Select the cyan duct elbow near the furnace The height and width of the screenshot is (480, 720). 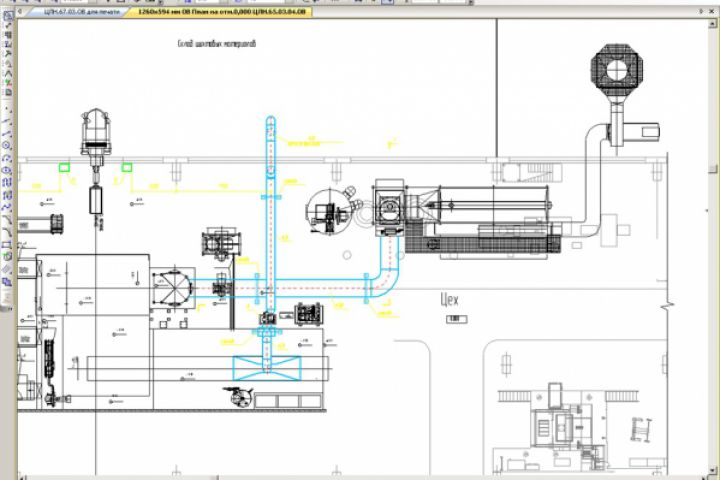click(x=387, y=280)
